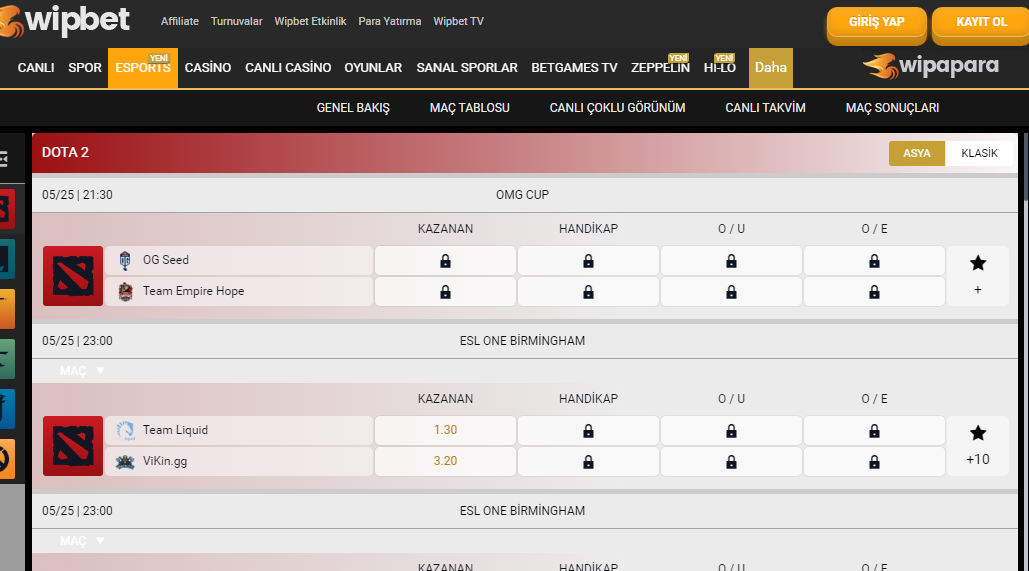Click the ViKin.gg team logo
This screenshot has height=571, width=1029.
(125, 461)
